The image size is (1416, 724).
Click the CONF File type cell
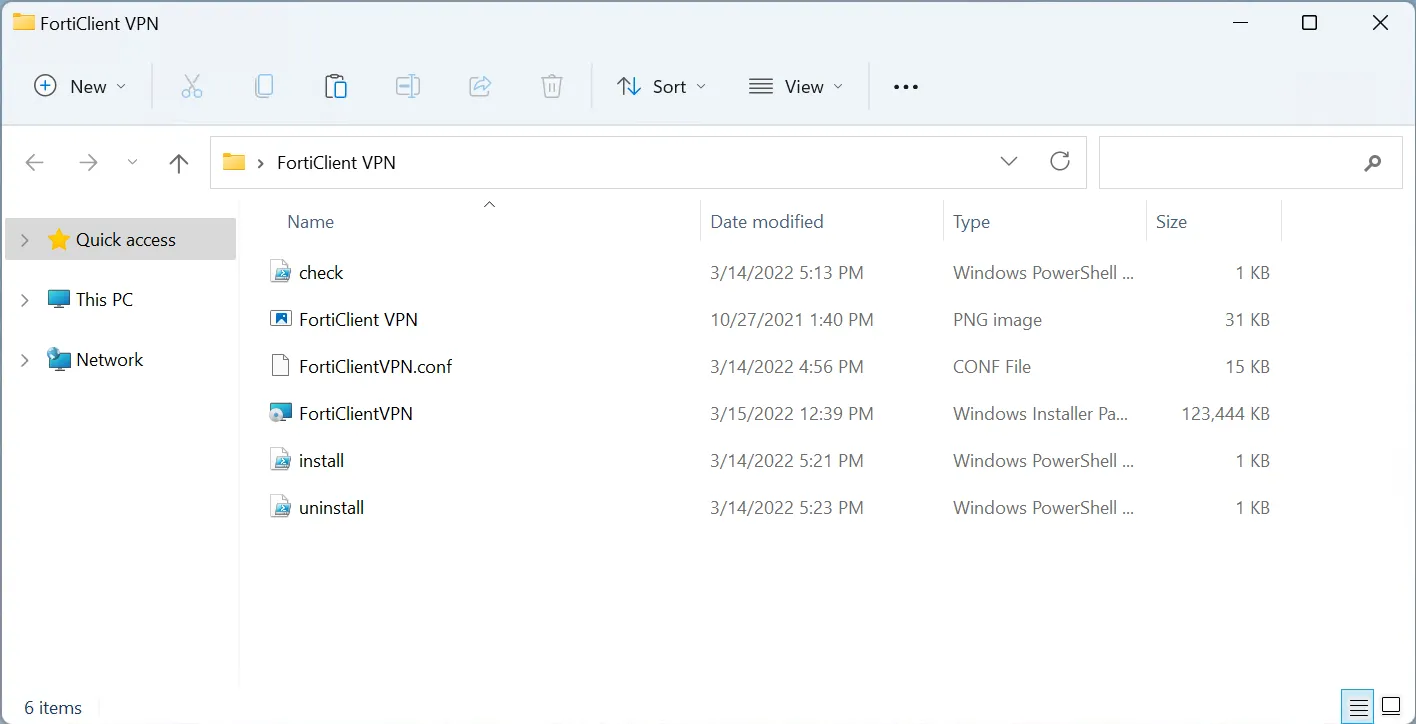coord(992,366)
